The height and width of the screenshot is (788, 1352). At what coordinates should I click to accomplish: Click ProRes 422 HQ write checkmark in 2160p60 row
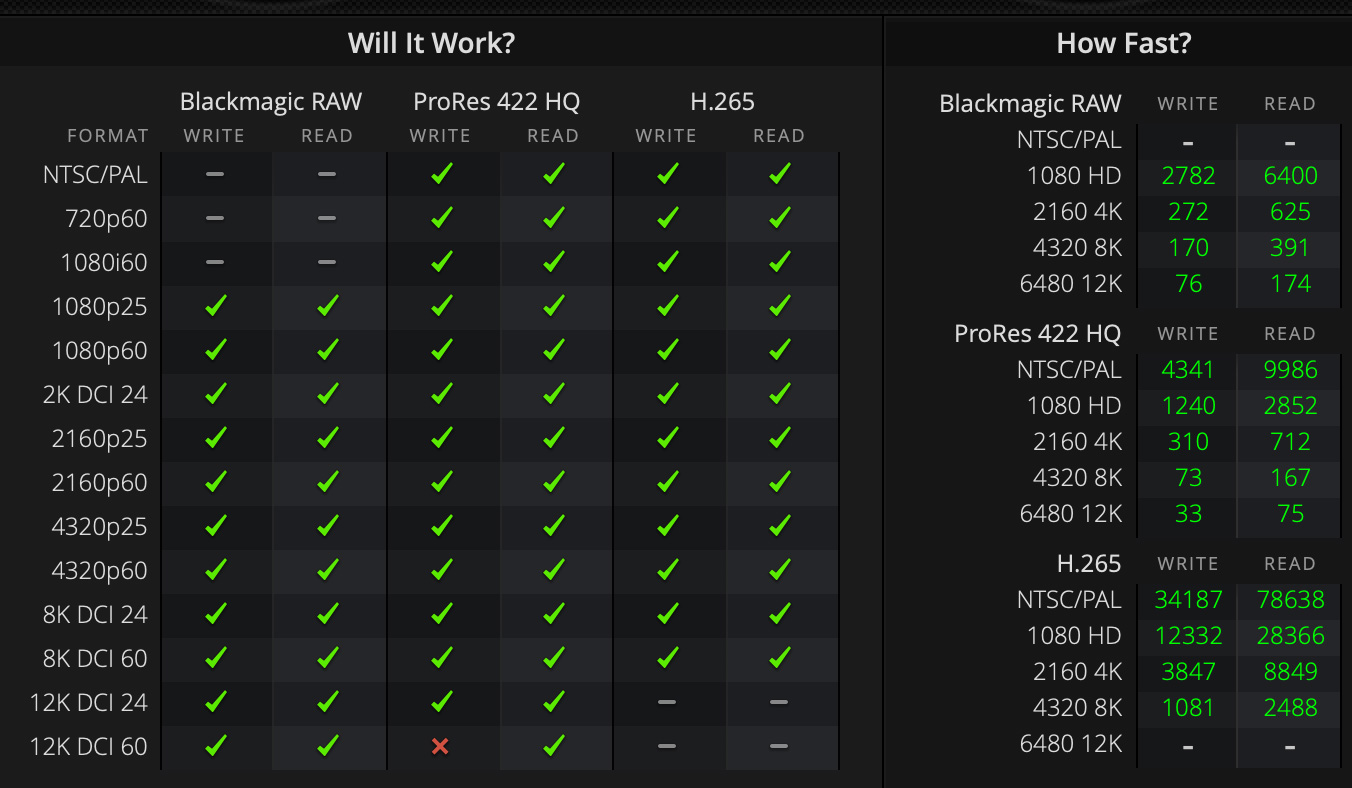click(441, 482)
